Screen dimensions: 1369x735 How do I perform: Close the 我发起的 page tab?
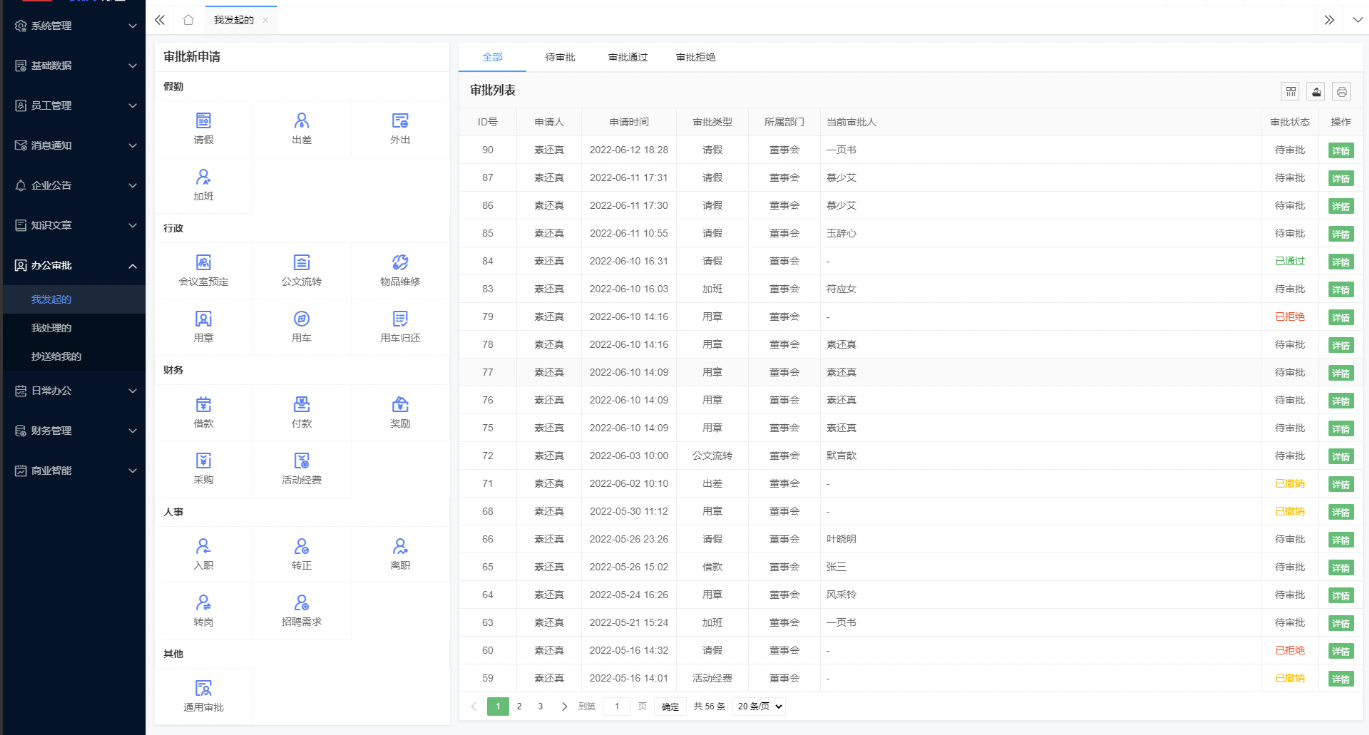click(265, 20)
